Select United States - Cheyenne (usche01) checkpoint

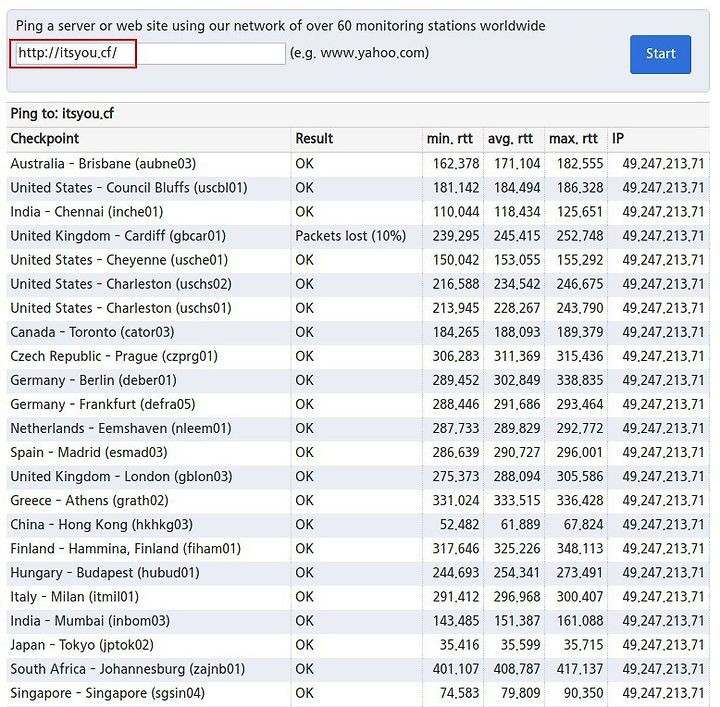[119, 260]
